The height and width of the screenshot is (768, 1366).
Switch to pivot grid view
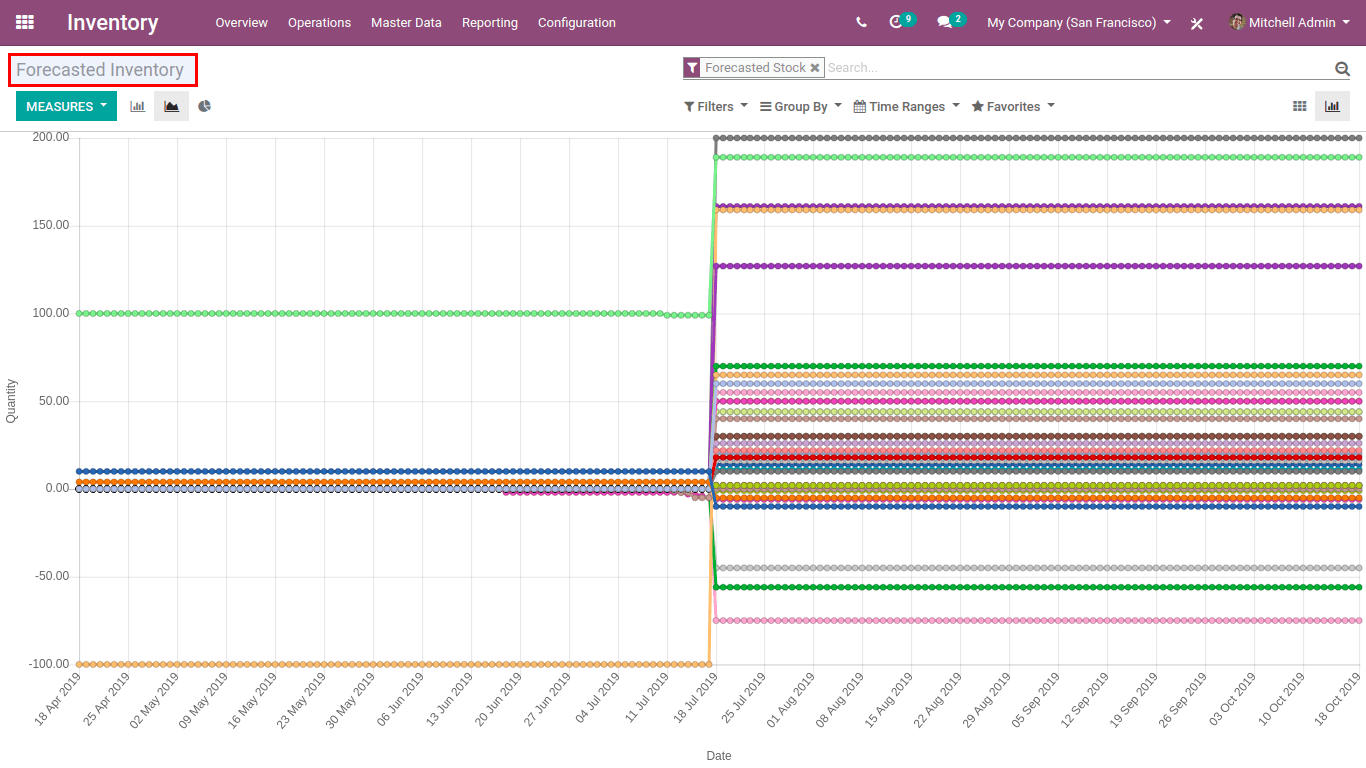point(1299,106)
